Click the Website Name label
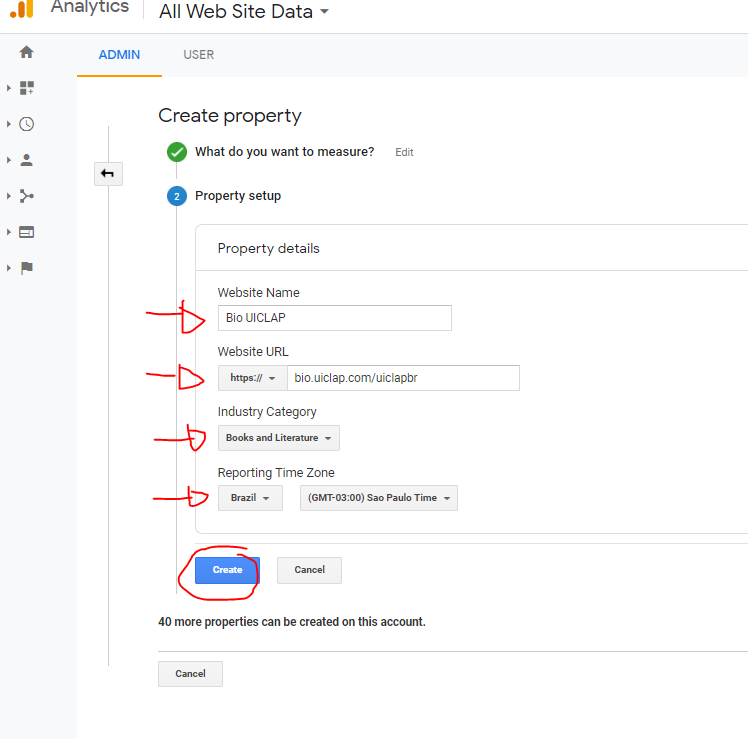Screen dimensions: 748x739 click(x=259, y=292)
